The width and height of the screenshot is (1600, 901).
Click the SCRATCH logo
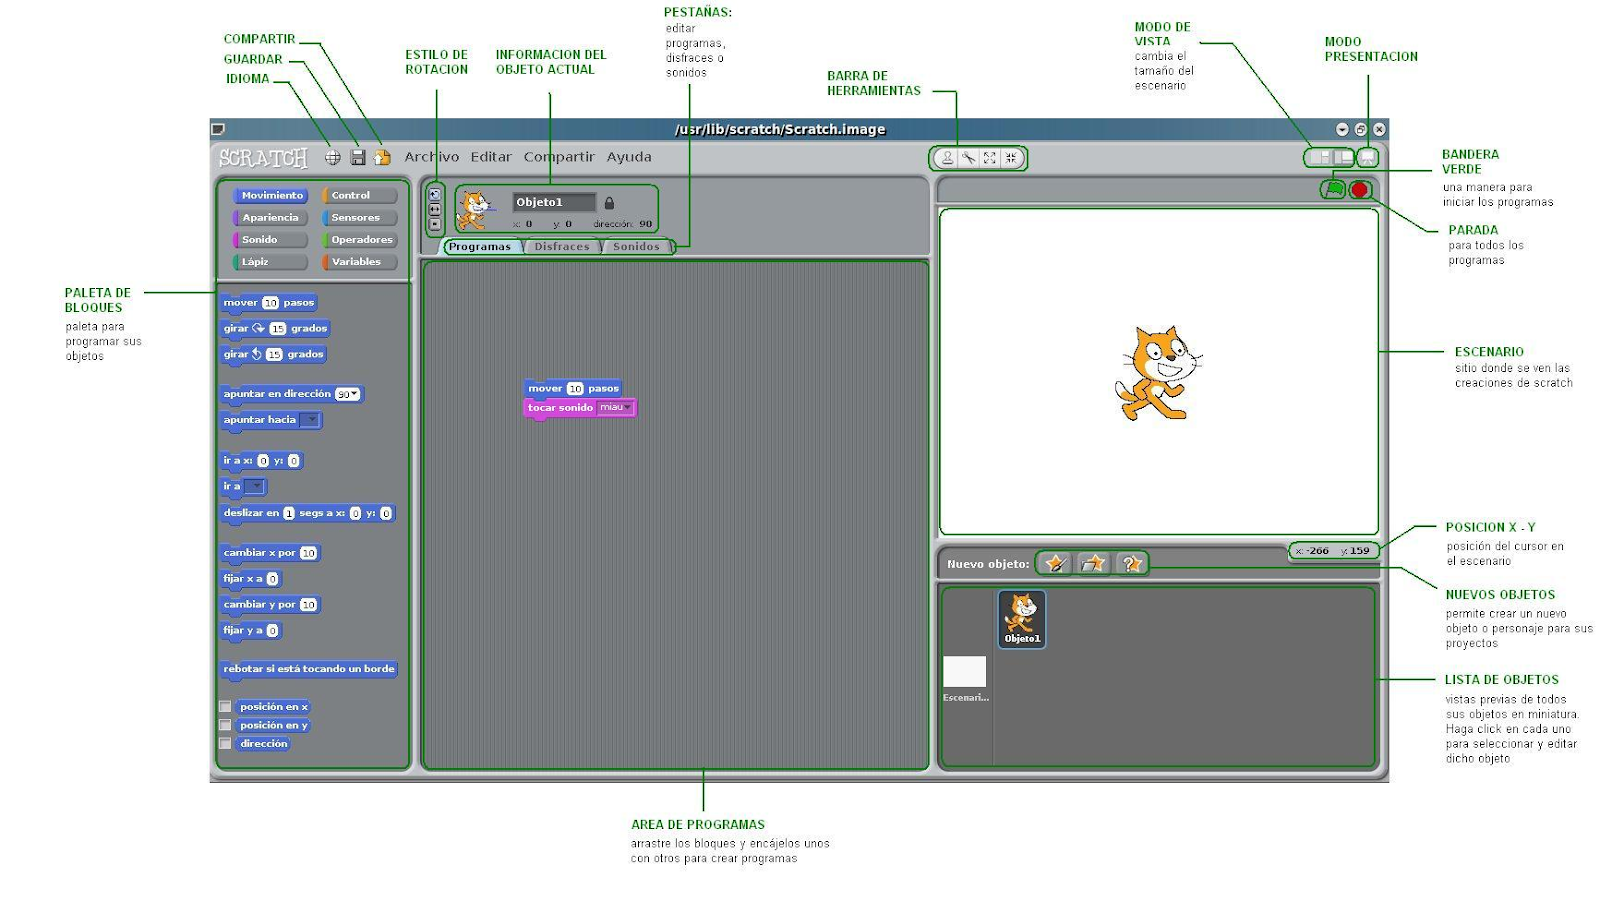pyautogui.click(x=264, y=158)
